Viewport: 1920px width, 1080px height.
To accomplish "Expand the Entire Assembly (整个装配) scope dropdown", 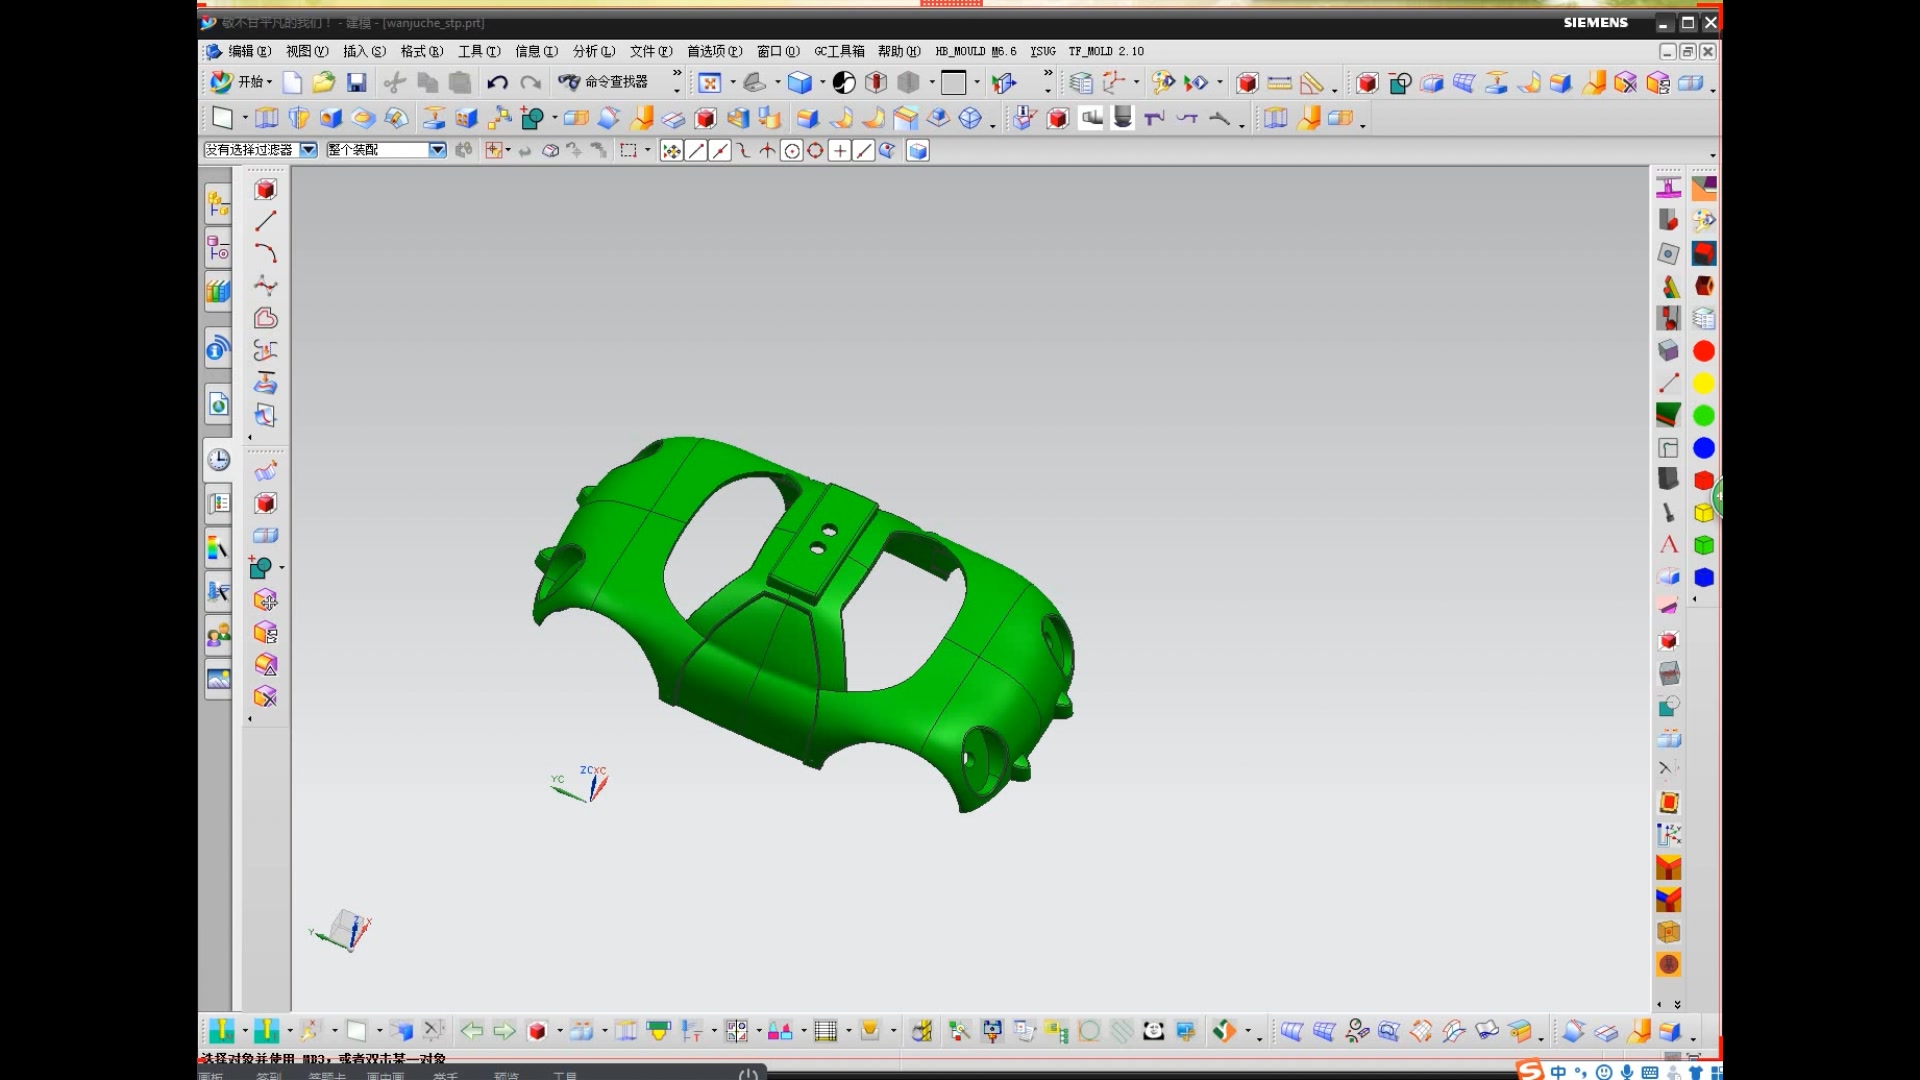I will [x=437, y=150].
